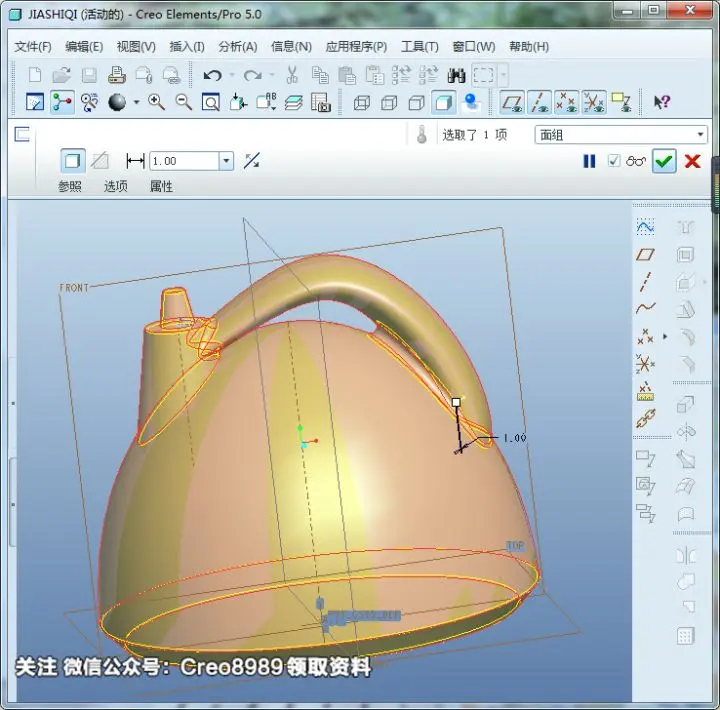Screen dimensions: 720x710
Task: Confirm the feature with green checkmark
Action: point(664,161)
